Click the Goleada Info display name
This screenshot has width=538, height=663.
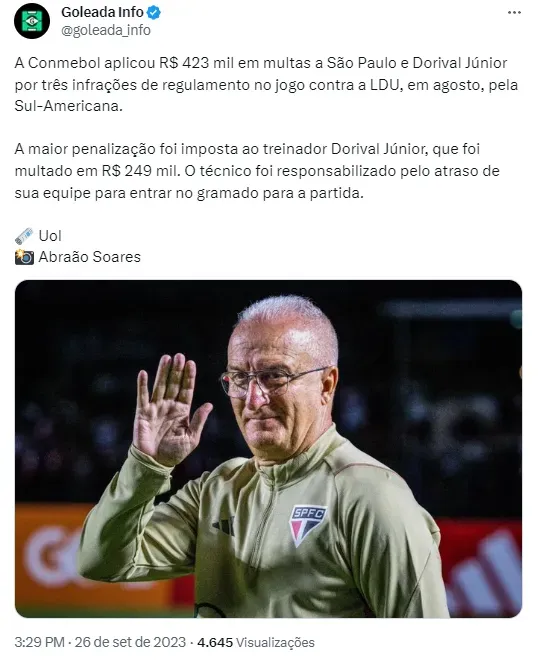coord(102,12)
